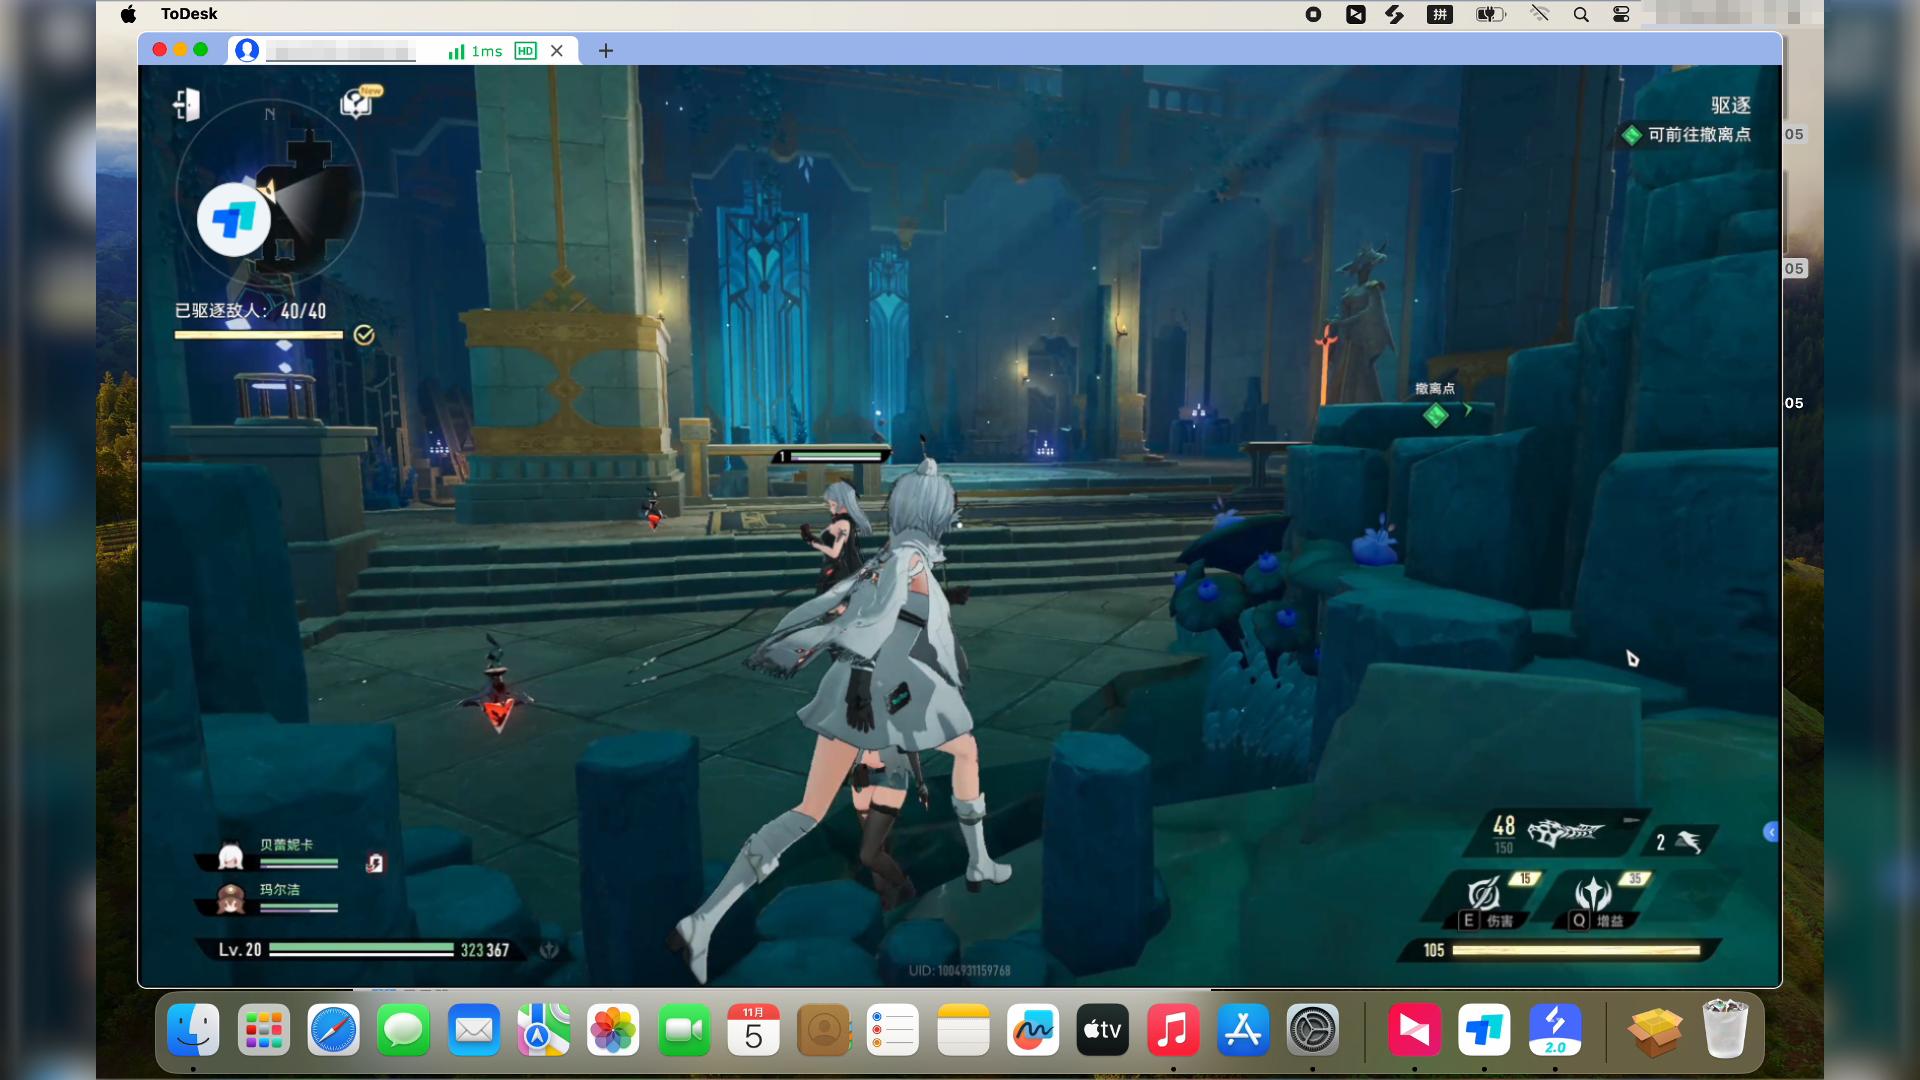Click the Q buff skill icon

point(1593,893)
